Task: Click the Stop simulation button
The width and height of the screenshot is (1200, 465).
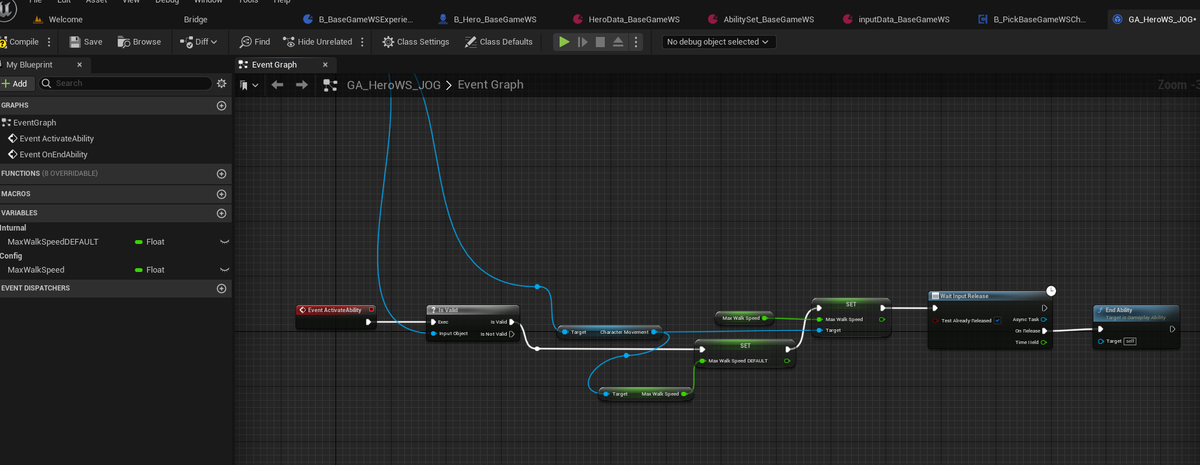Action: click(600, 42)
